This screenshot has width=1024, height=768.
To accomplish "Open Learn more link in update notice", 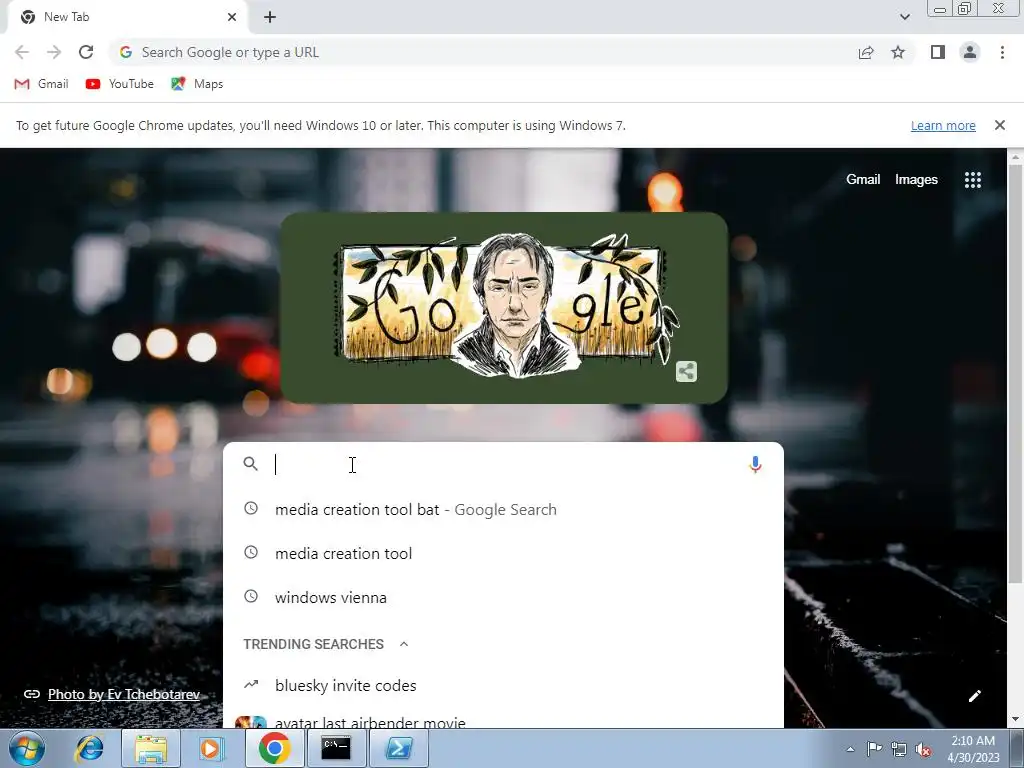I will coord(942,125).
